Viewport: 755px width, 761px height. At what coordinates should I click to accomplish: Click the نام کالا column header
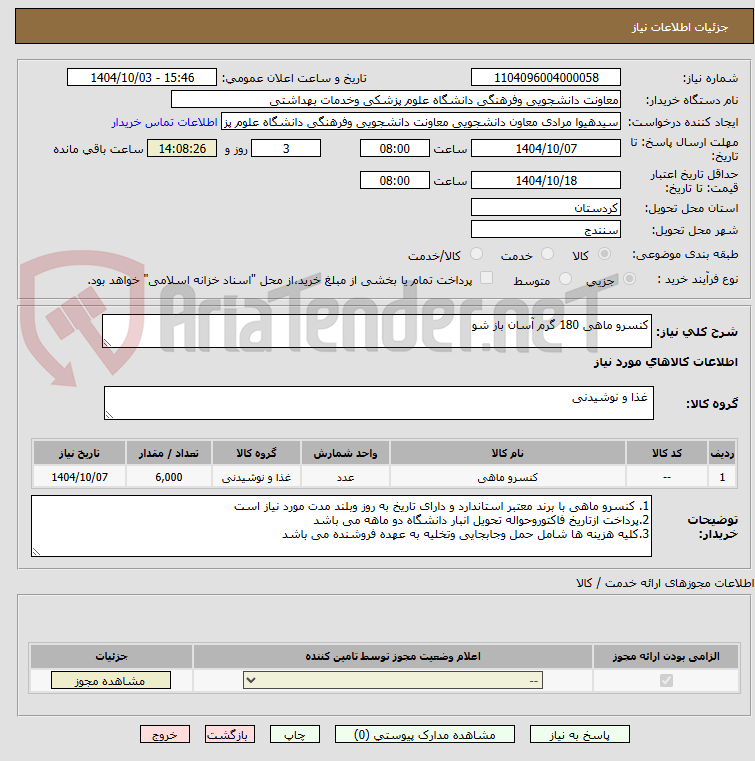coord(508,453)
